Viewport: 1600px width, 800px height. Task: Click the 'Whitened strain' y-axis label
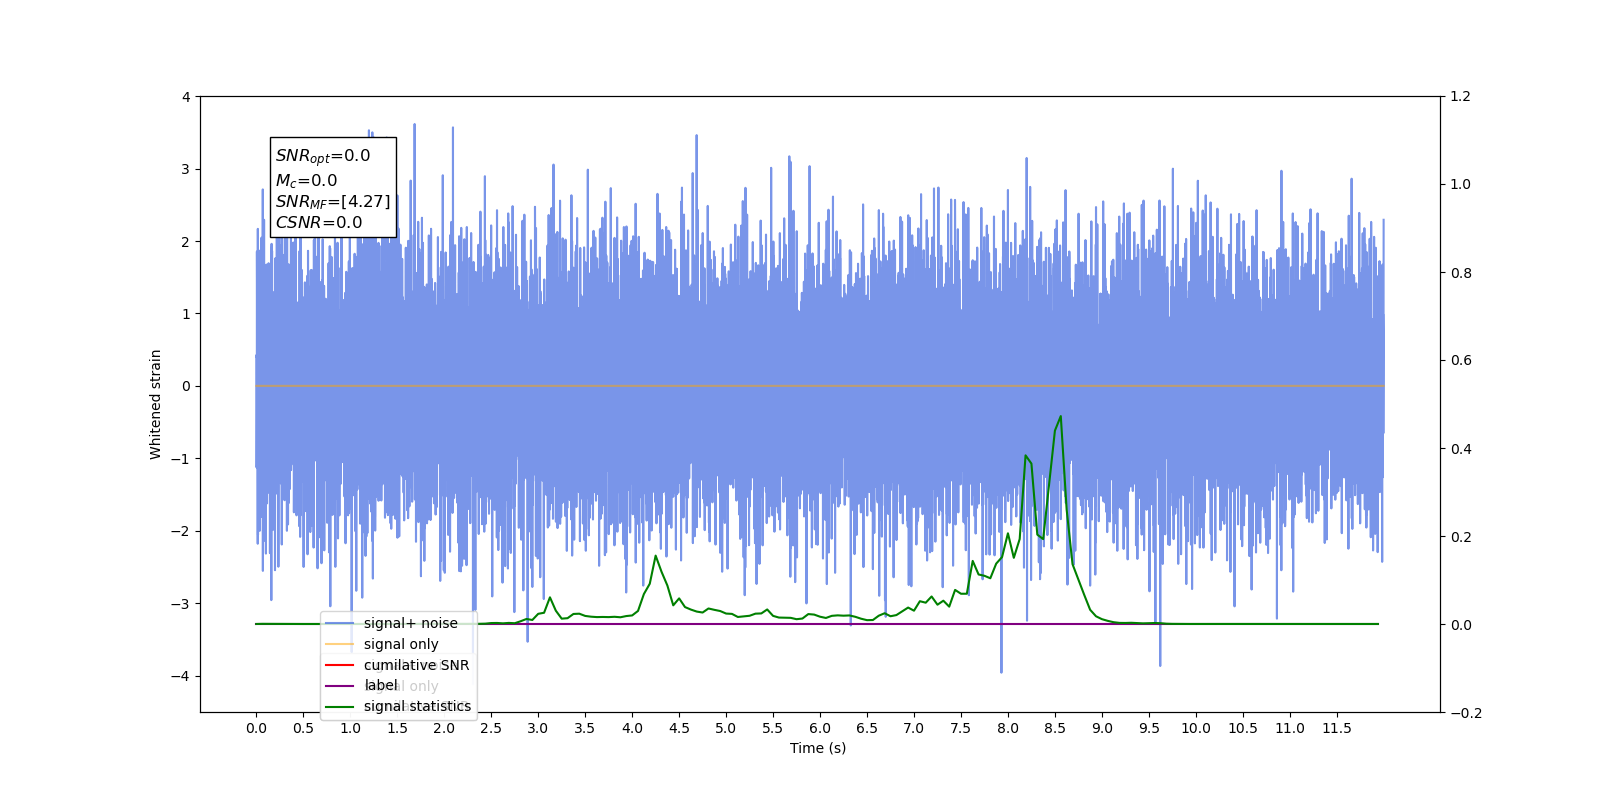coord(156,404)
